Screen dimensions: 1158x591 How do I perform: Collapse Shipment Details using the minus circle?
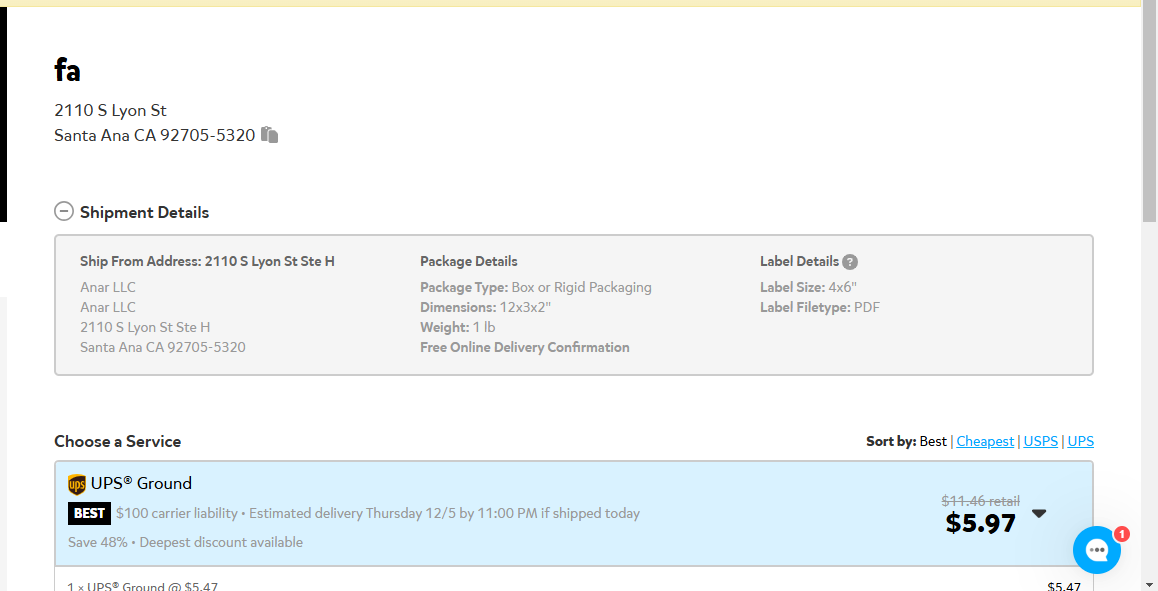pos(64,212)
